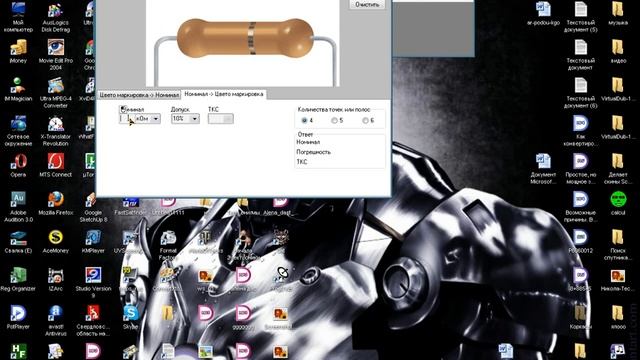Select 4 bands radio button
Screen dimensions: 640x360
(x=304, y=120)
